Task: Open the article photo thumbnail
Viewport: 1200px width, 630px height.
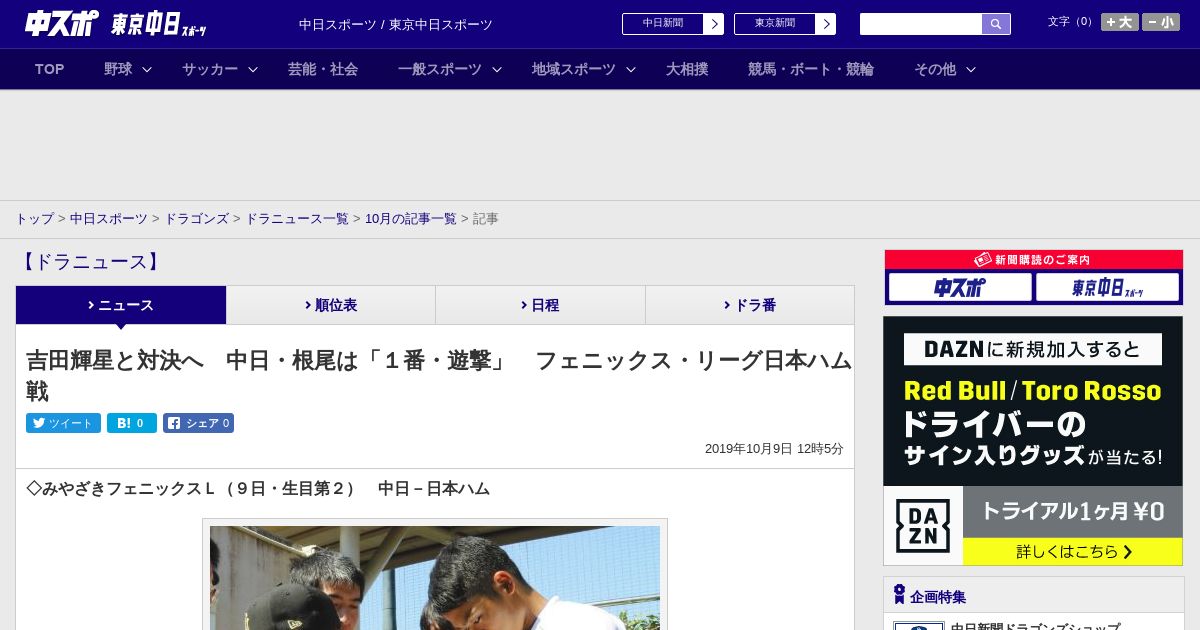Action: pos(435,577)
